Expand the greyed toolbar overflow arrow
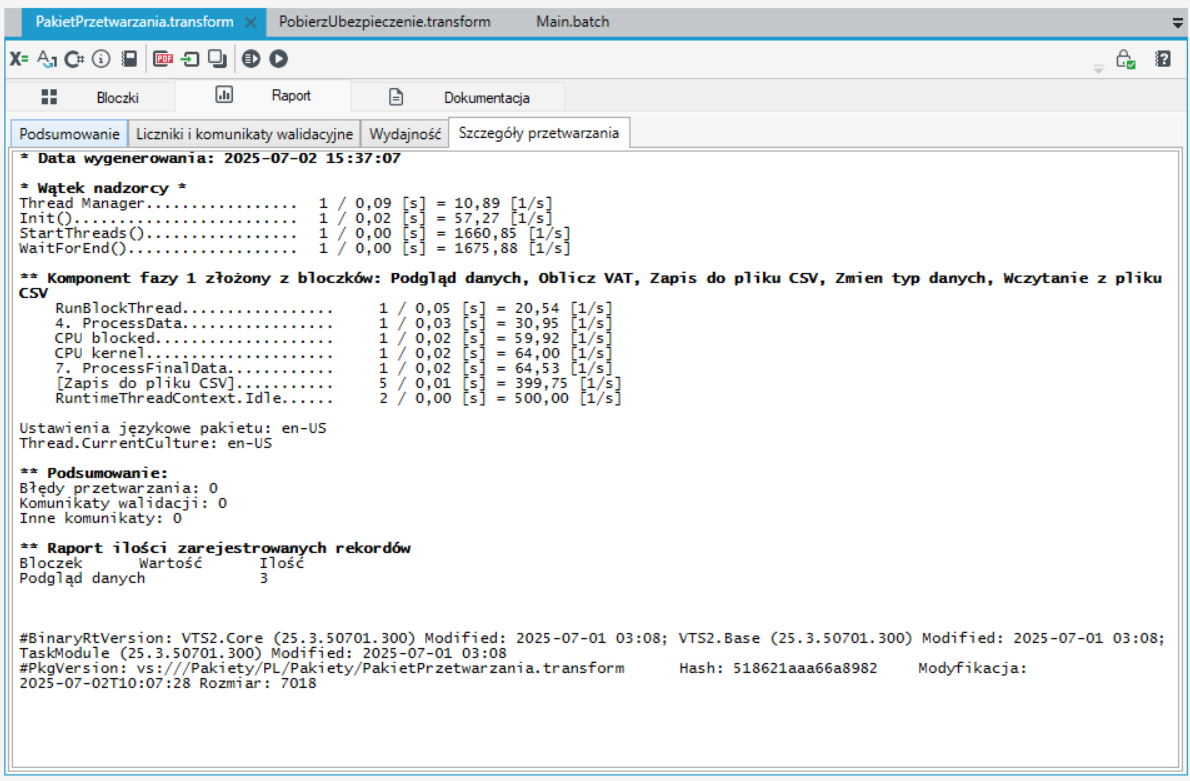The image size is (1190, 781). [1098, 69]
